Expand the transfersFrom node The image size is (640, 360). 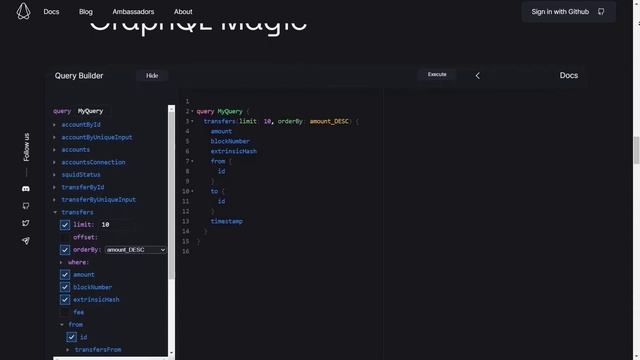[68, 350]
